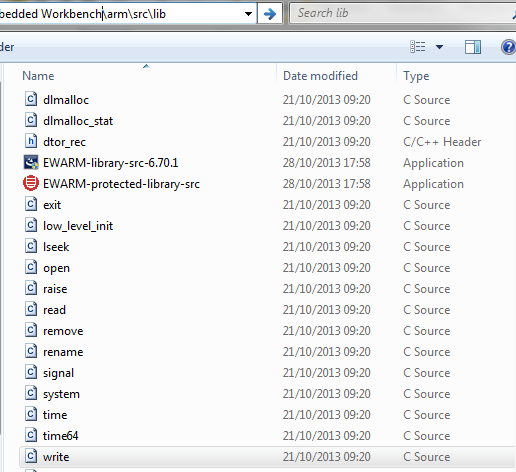Viewport: 516px width, 472px height.
Task: Select the write C source file
Action: tap(267, 457)
